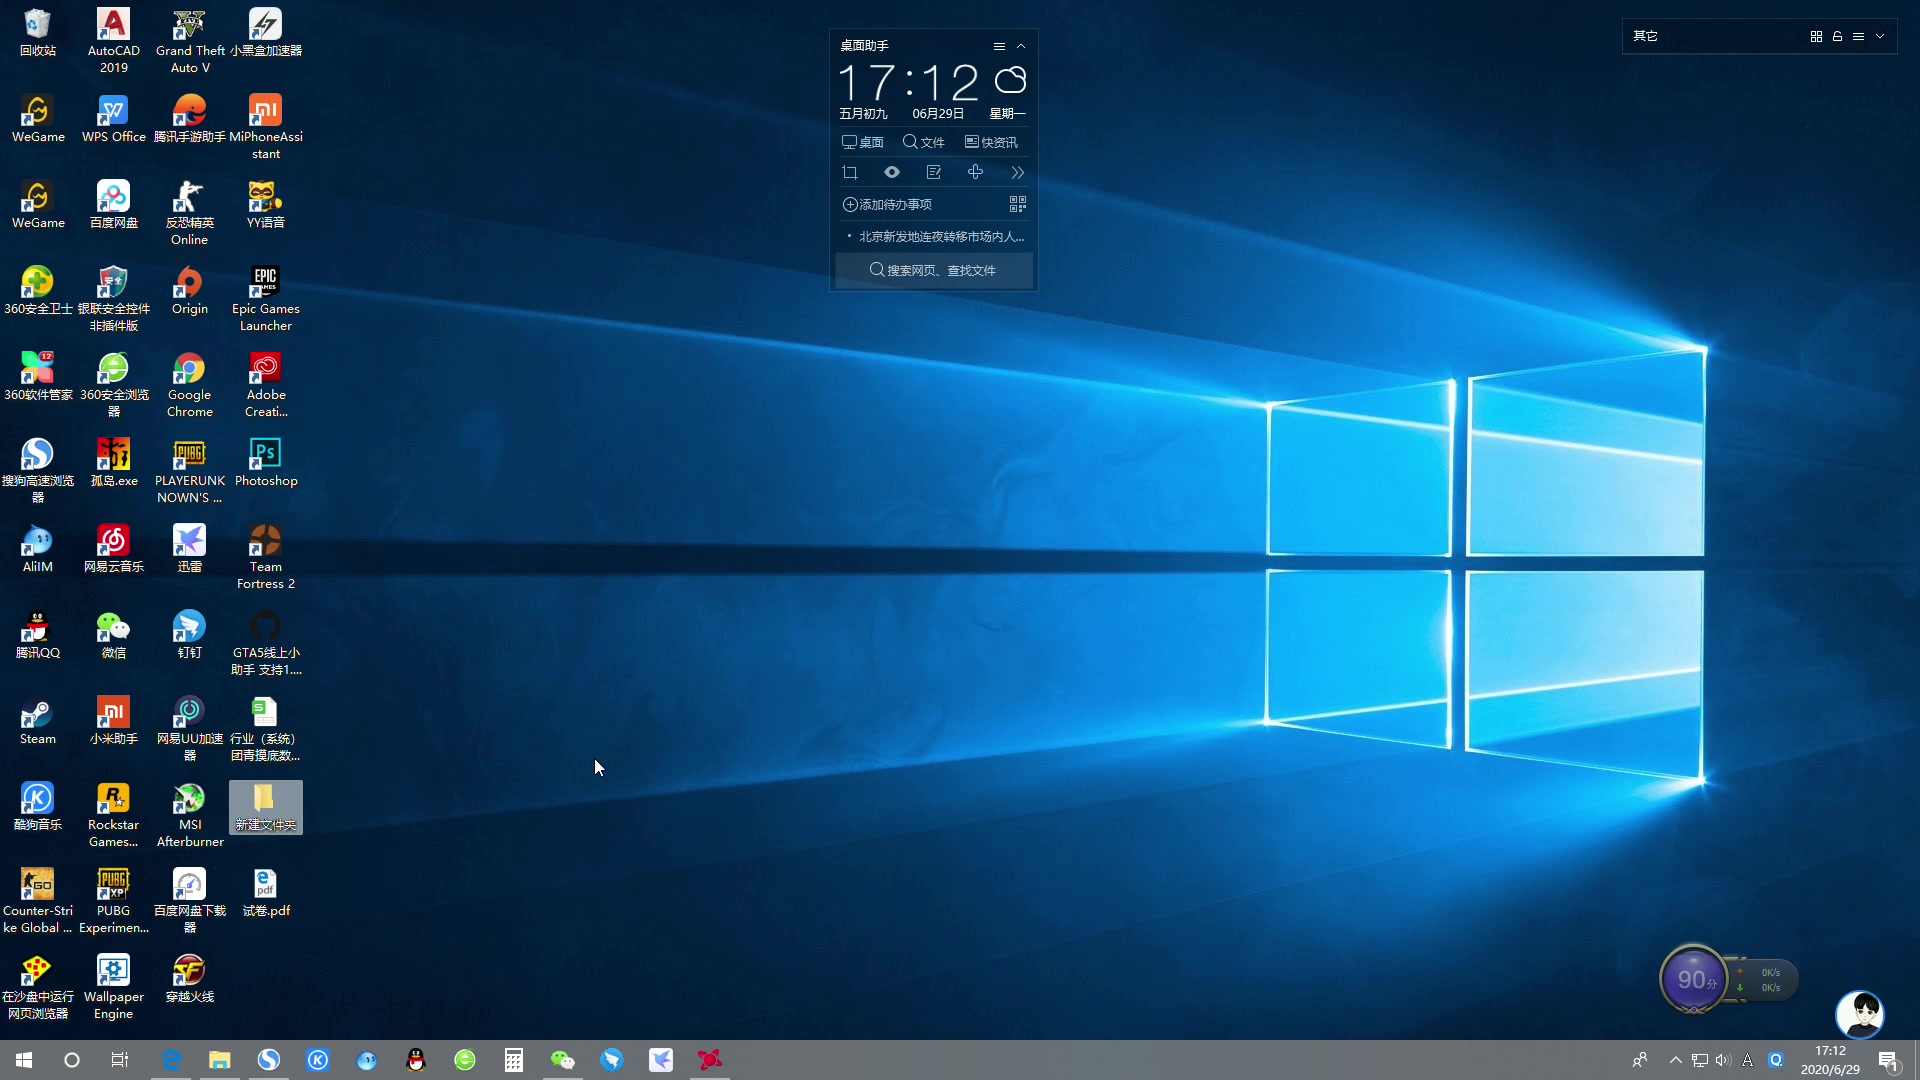Open the hamburger menu of 桌面助手
Viewport: 1920px width, 1080px height.
[999, 46]
